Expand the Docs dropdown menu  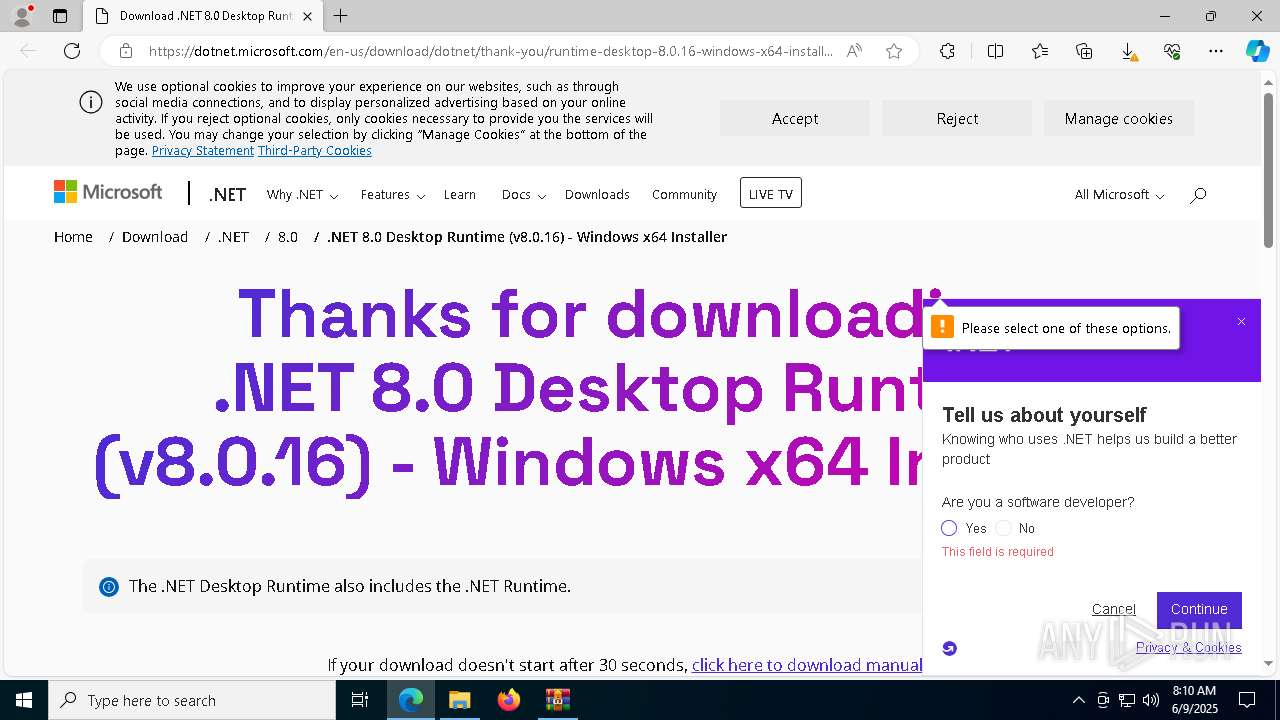pos(523,195)
